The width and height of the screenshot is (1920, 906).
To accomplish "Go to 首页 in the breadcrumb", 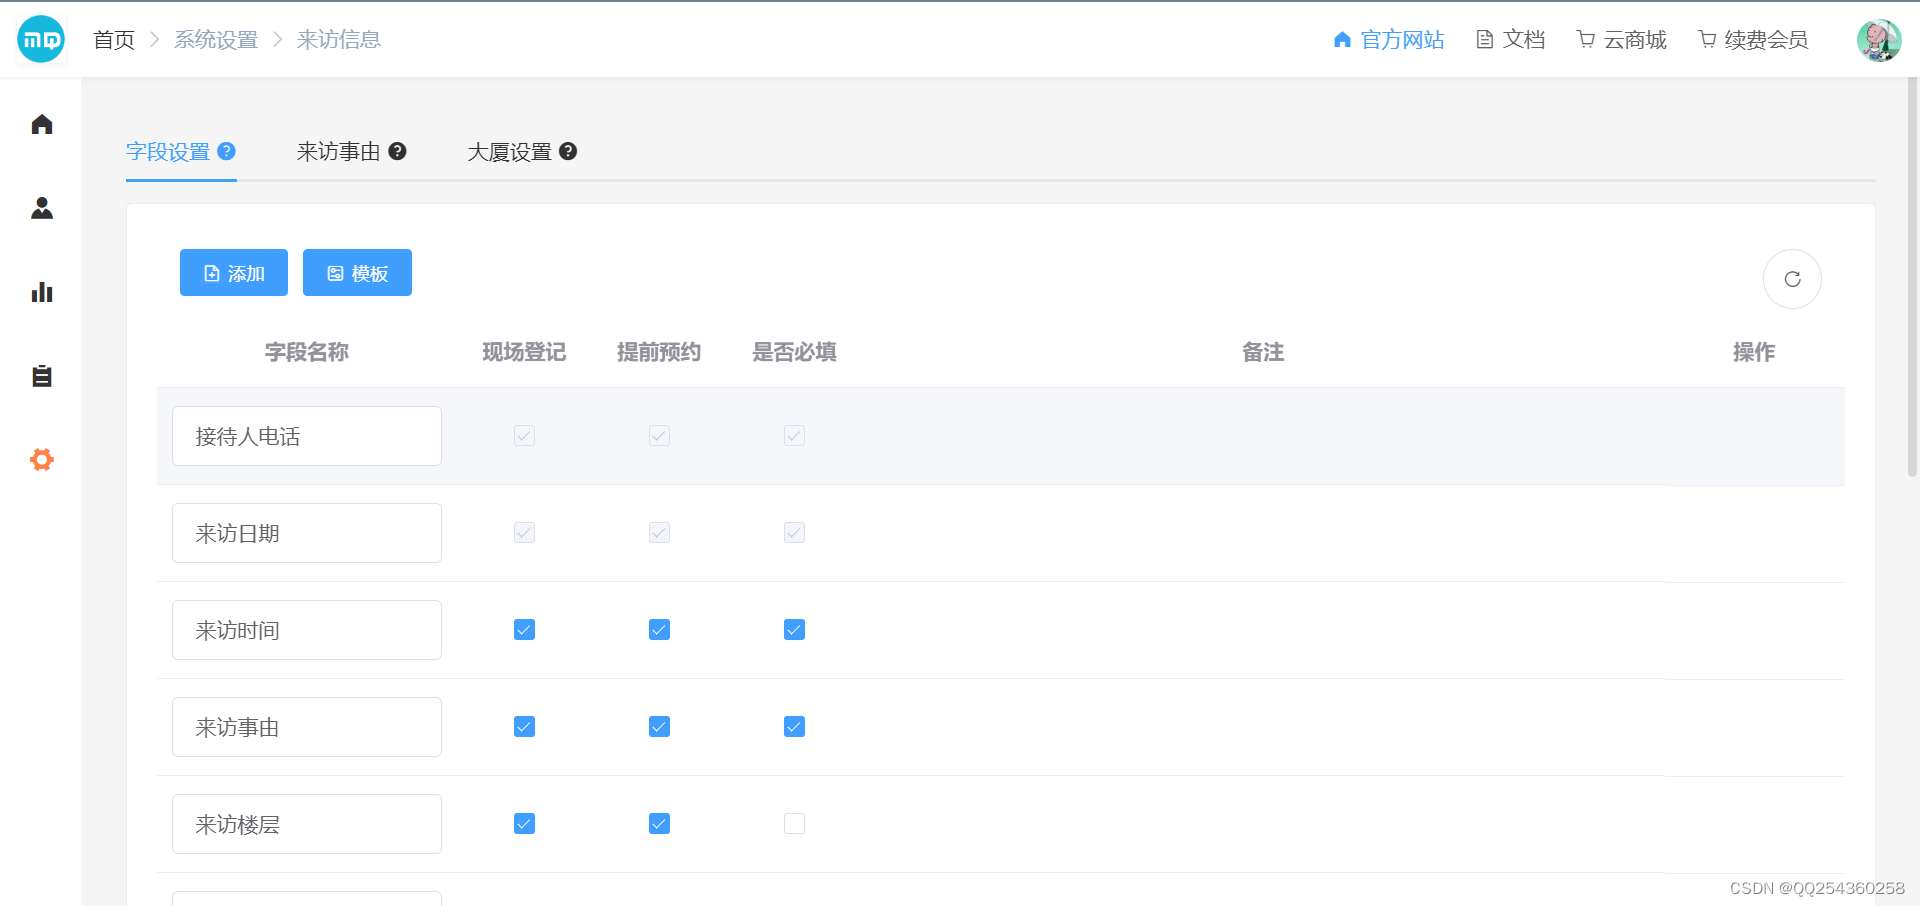I will point(114,39).
